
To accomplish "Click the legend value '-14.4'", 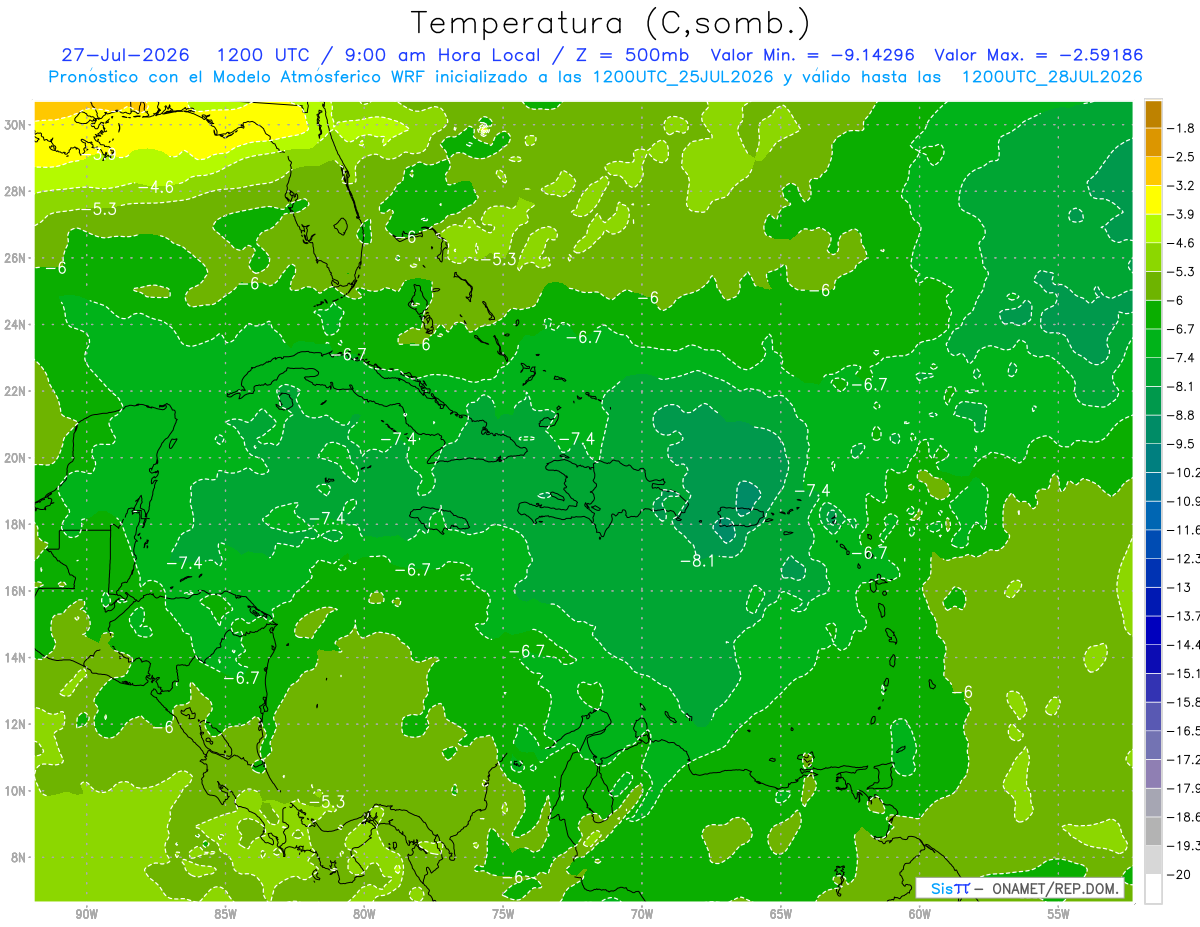I will pos(1184,644).
